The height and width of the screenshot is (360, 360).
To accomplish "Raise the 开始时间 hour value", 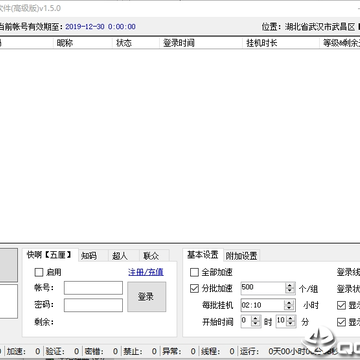I will (x=255, y=319).
